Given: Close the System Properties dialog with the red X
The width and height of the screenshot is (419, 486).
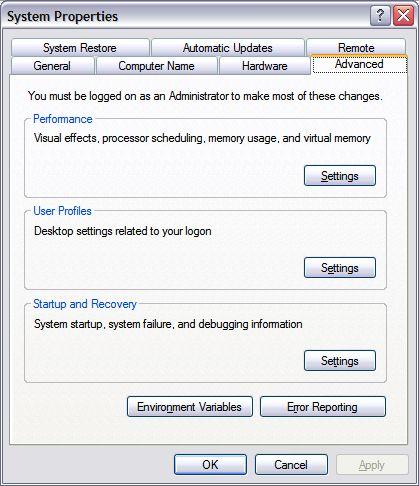Looking at the screenshot, I should [x=403, y=16].
